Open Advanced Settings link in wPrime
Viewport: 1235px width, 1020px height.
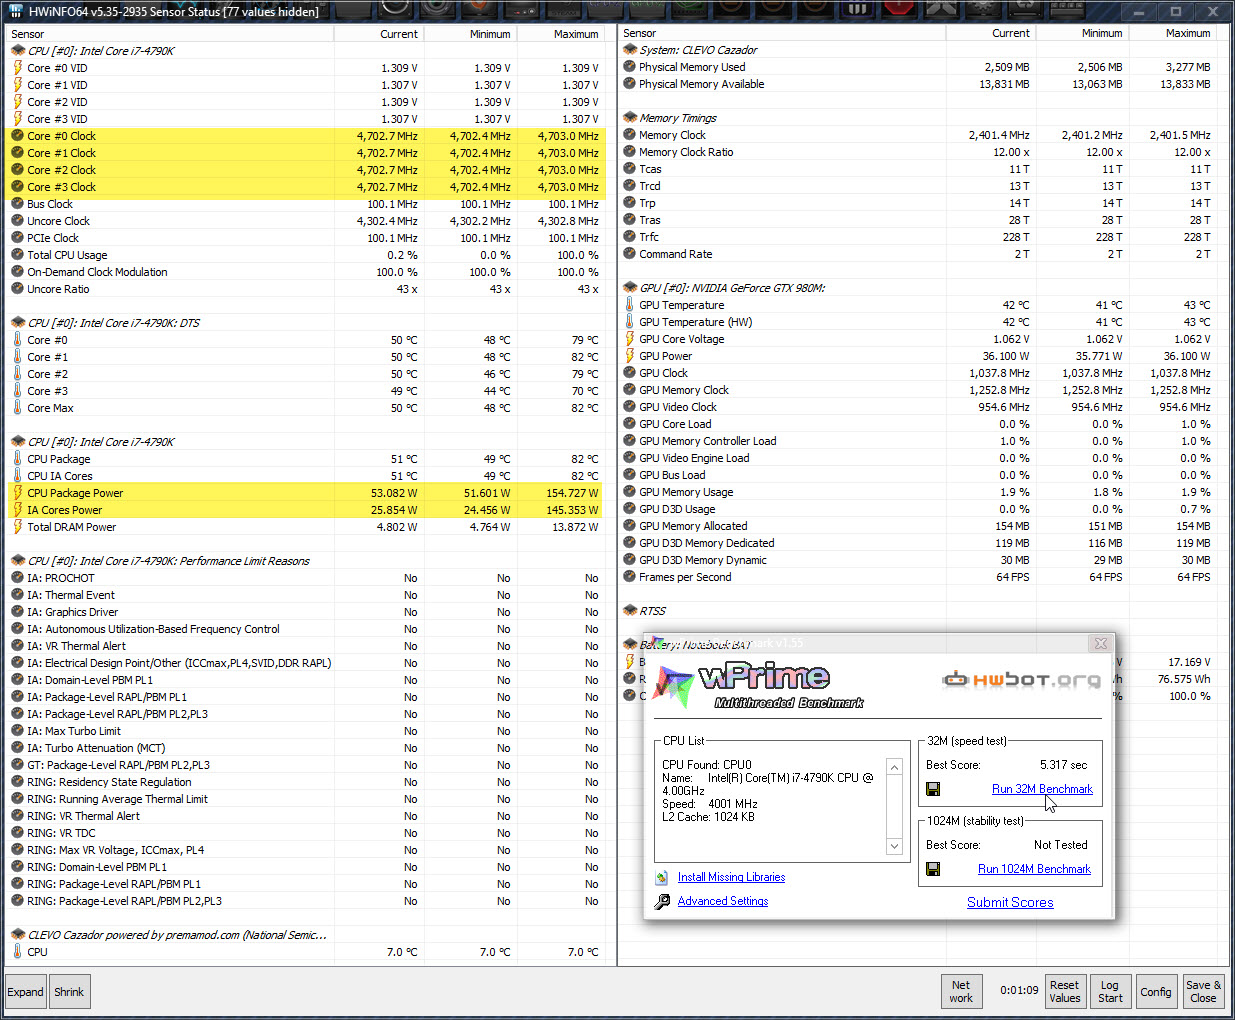[x=723, y=901]
